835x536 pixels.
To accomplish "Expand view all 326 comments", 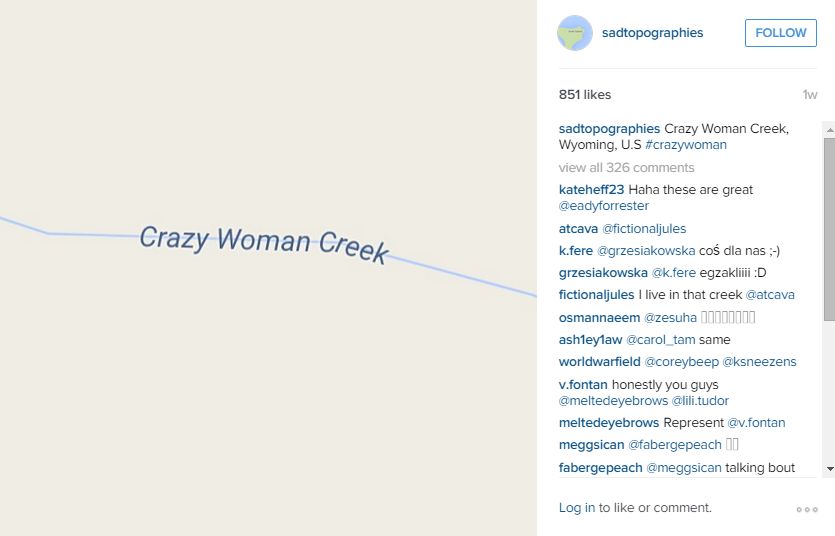I will tap(626, 167).
